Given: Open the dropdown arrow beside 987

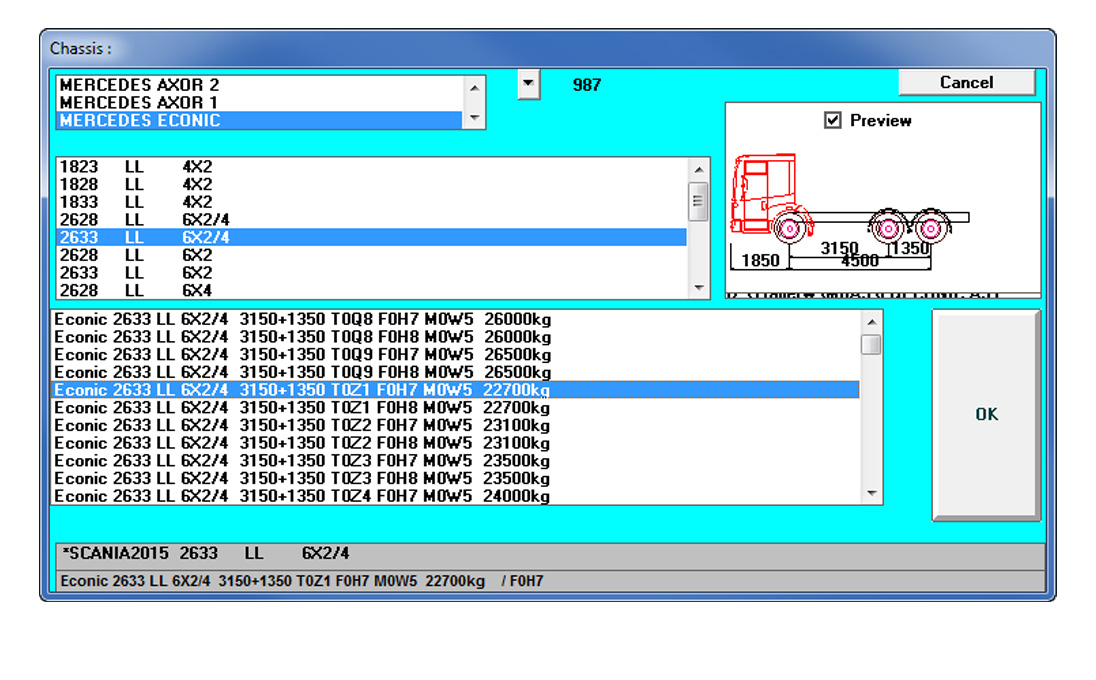Looking at the screenshot, I should [528, 85].
